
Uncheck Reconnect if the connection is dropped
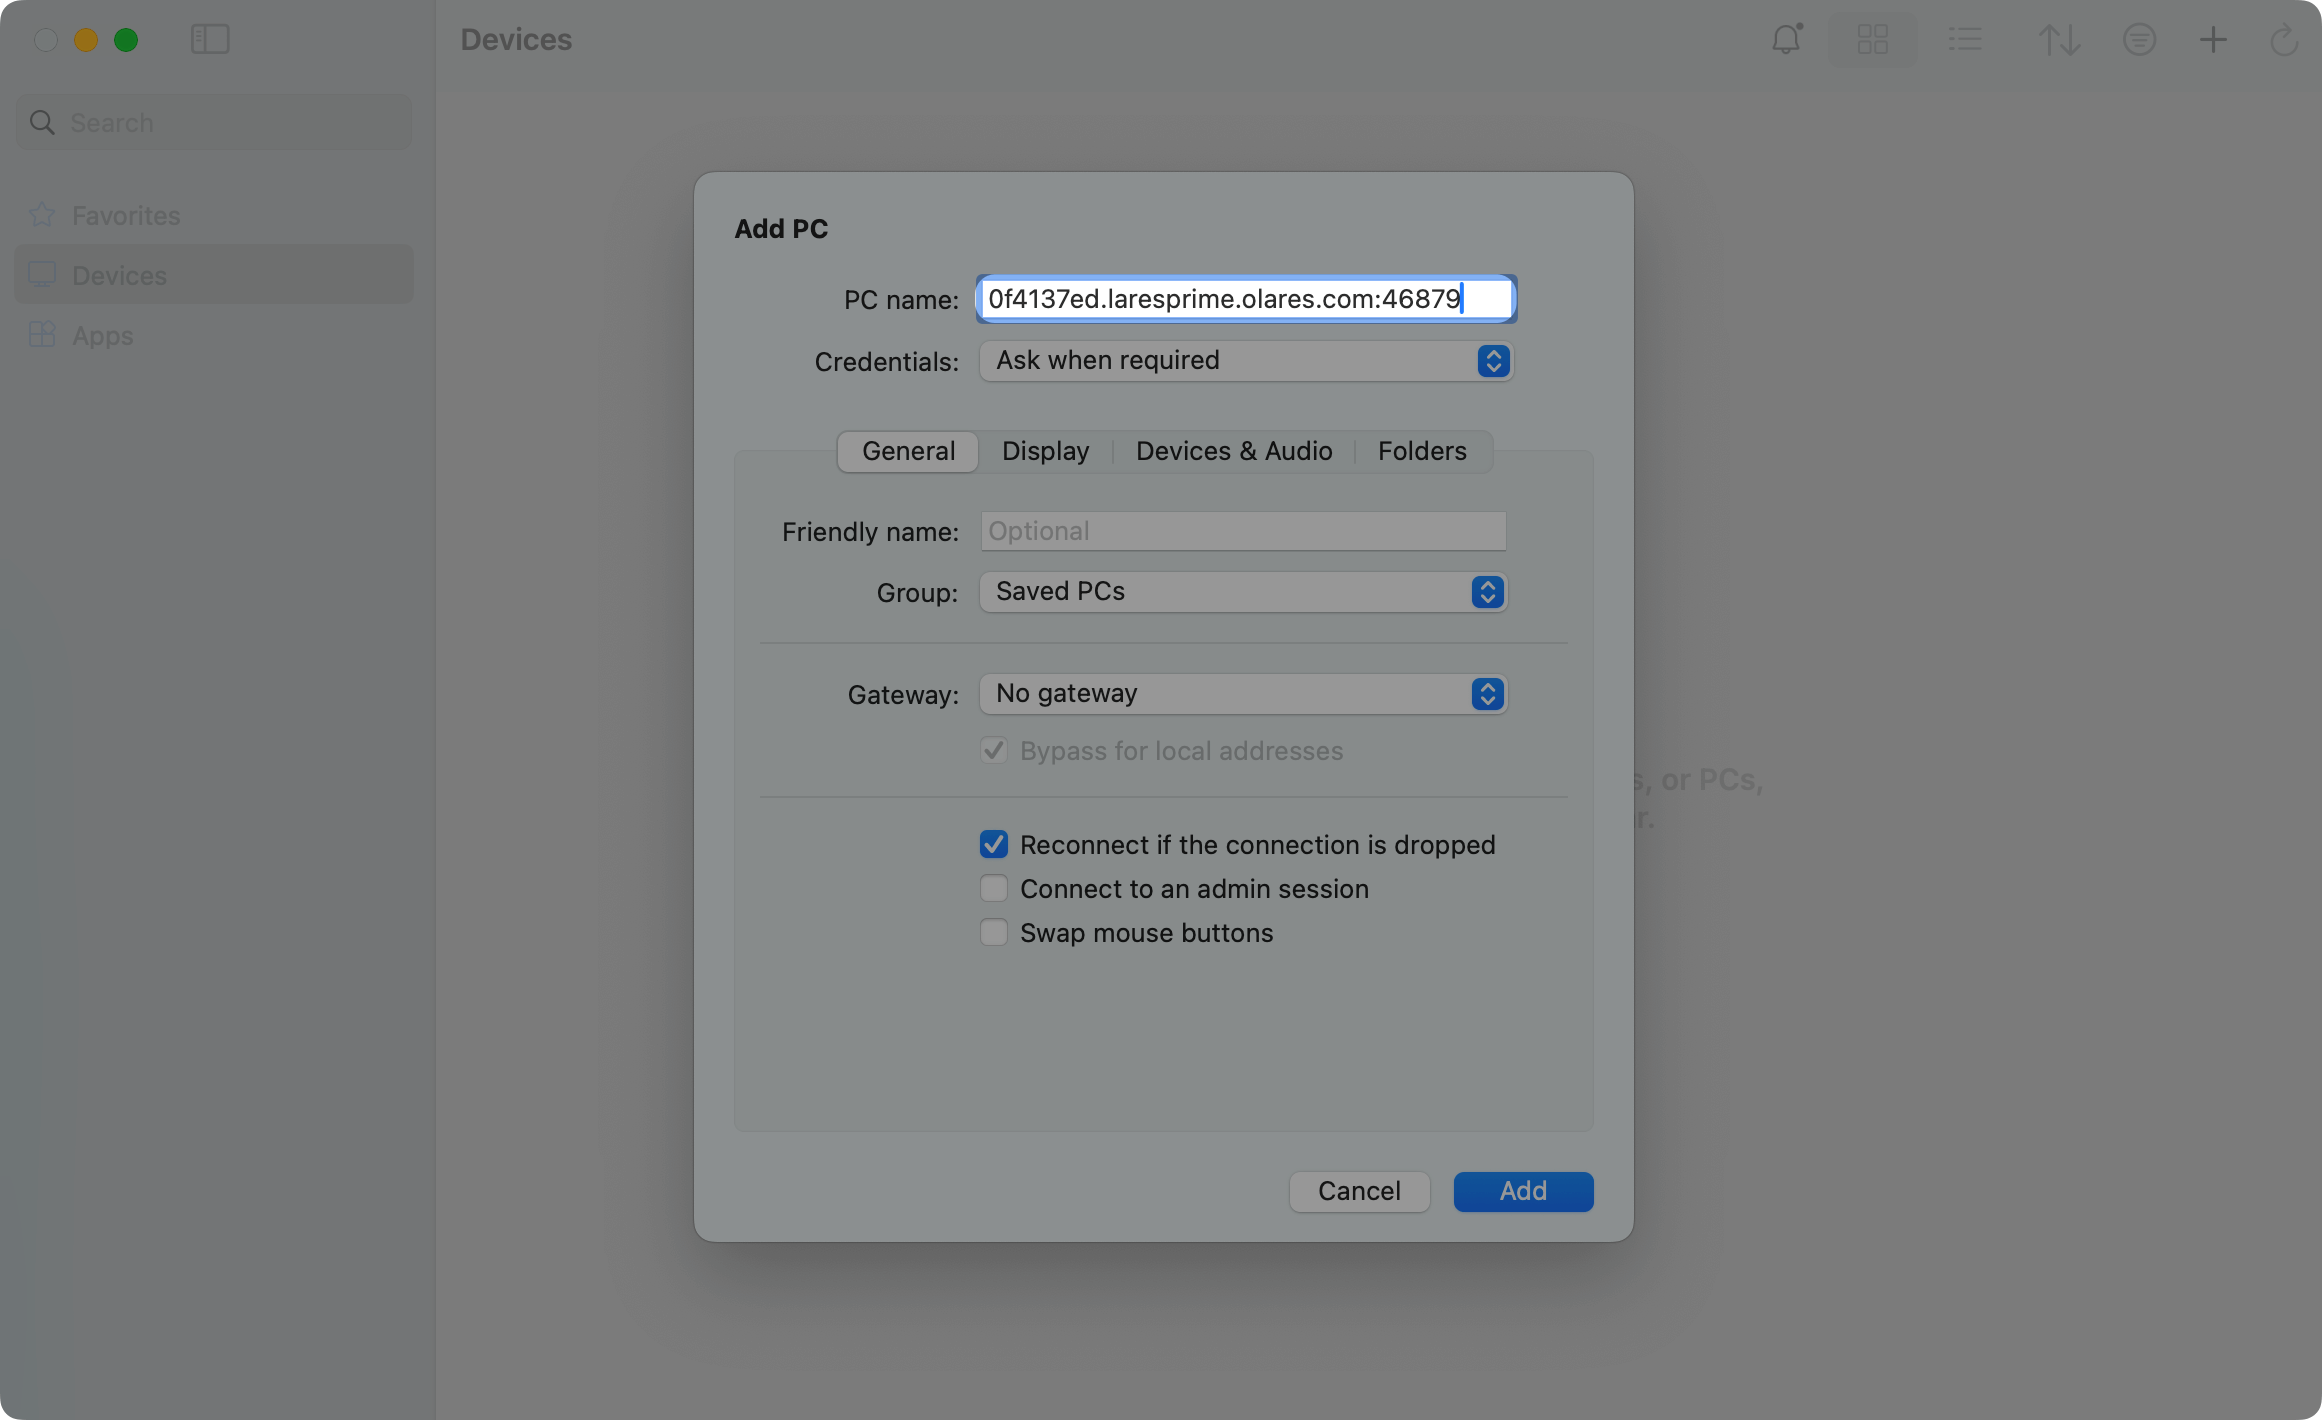coord(993,845)
